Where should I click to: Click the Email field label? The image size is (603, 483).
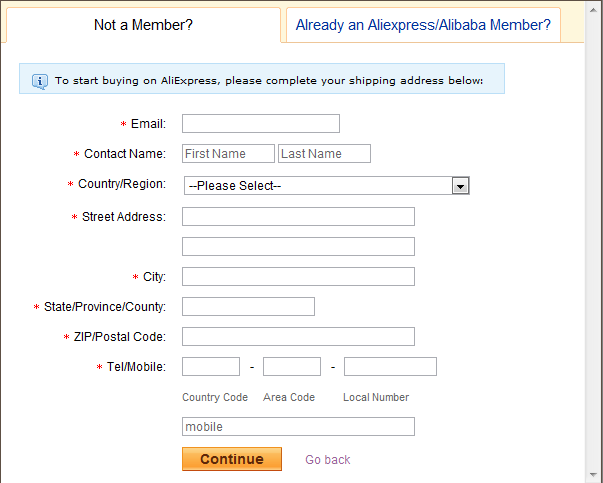point(148,124)
